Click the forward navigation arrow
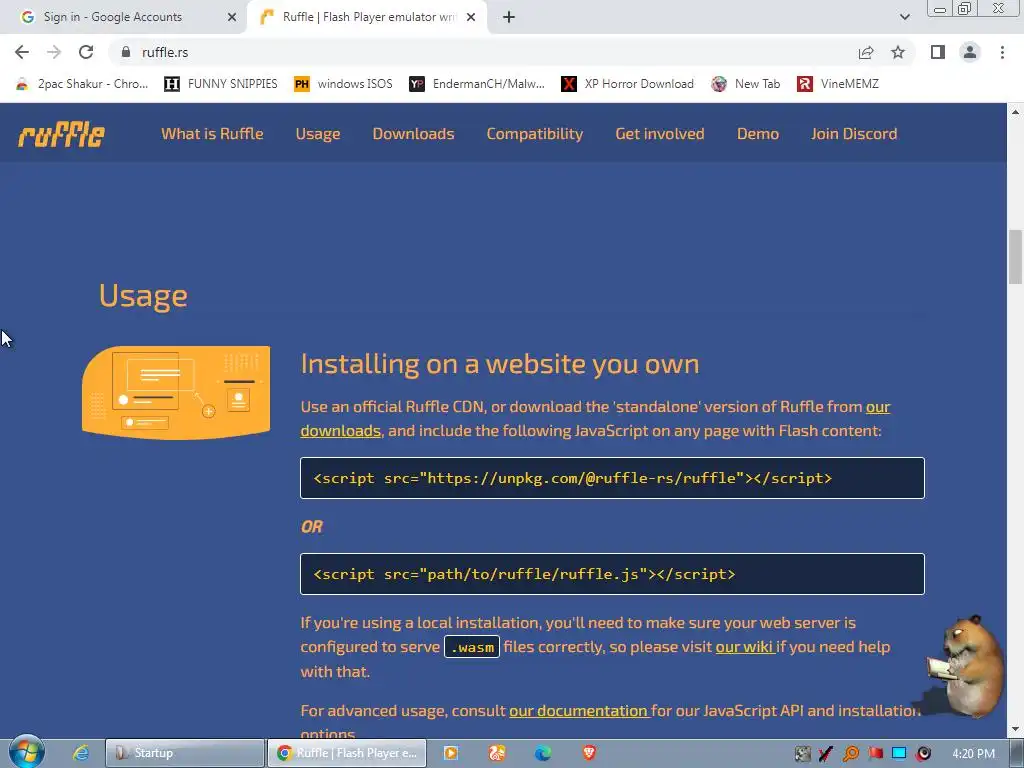The width and height of the screenshot is (1024, 768). [54, 52]
